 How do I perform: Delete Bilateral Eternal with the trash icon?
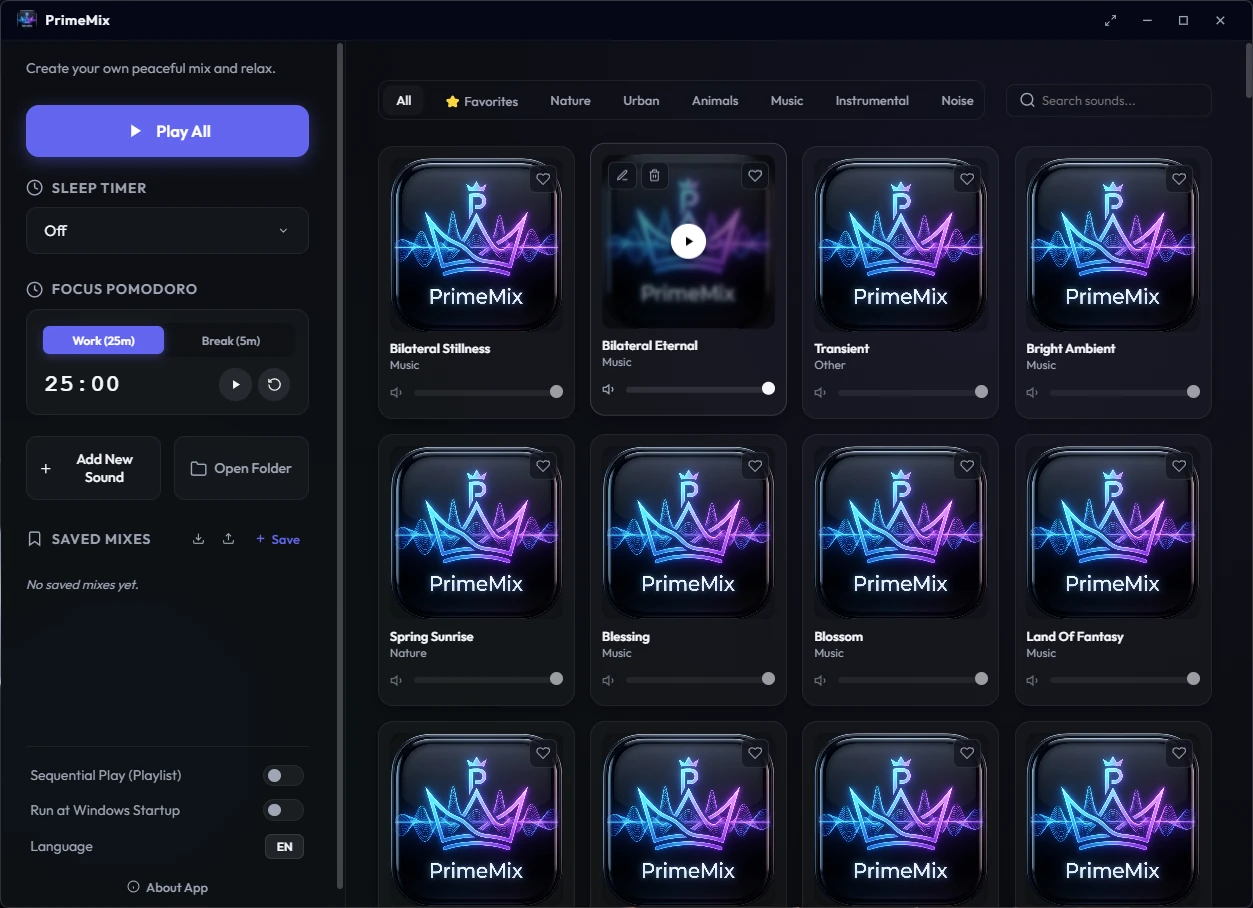click(x=654, y=176)
